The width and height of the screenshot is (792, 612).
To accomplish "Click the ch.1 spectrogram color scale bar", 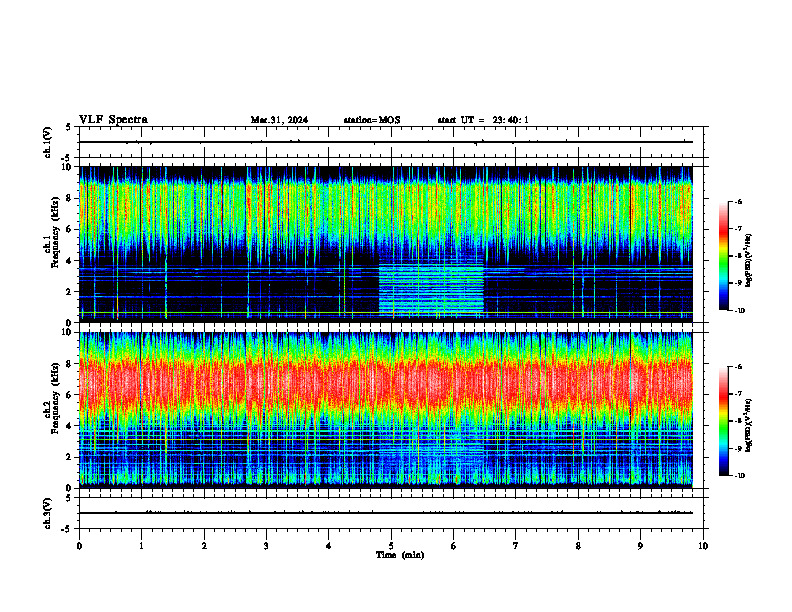I will tap(724, 256).
